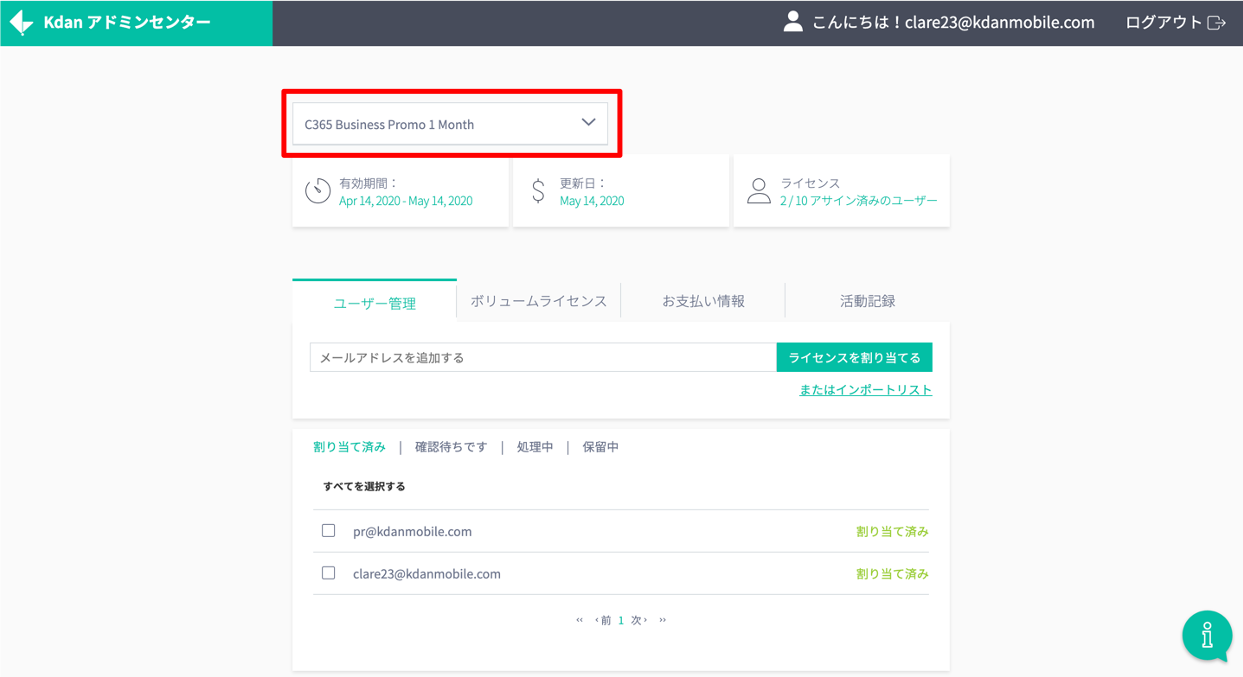Open the お支払い情報 tab
The image size is (1243, 677).
point(703,301)
